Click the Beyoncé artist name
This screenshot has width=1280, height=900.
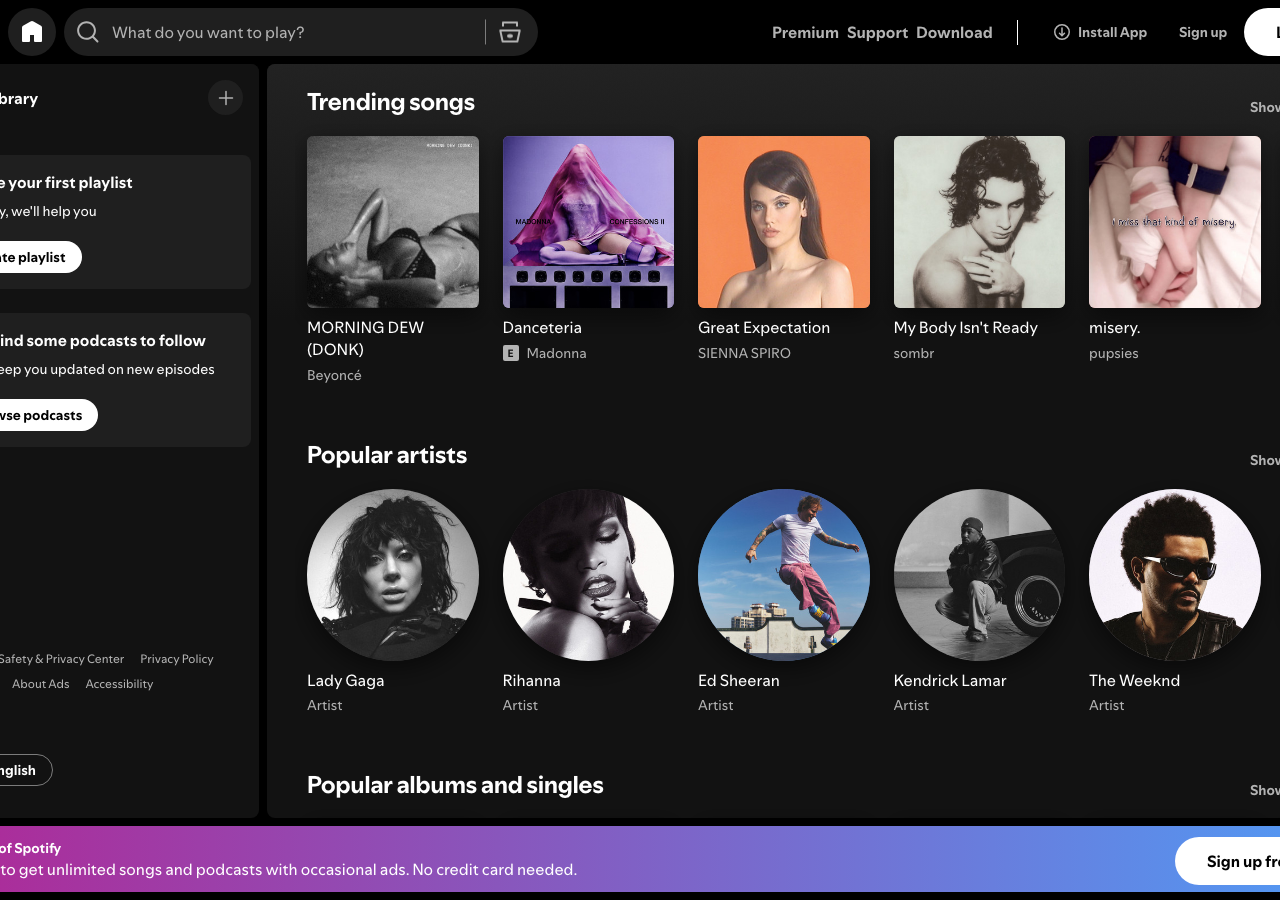click(x=334, y=375)
